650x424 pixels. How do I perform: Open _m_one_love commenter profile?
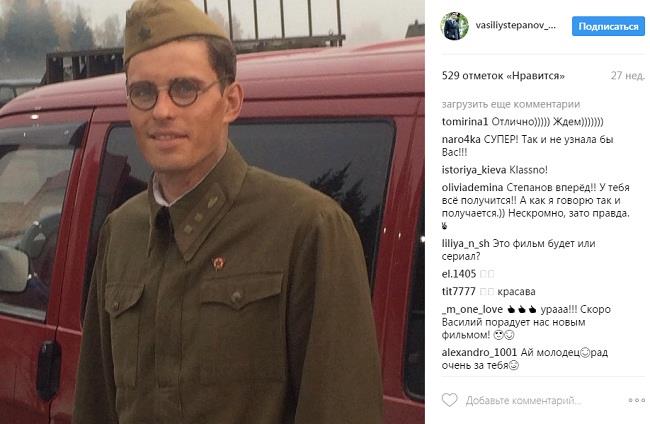(472, 310)
